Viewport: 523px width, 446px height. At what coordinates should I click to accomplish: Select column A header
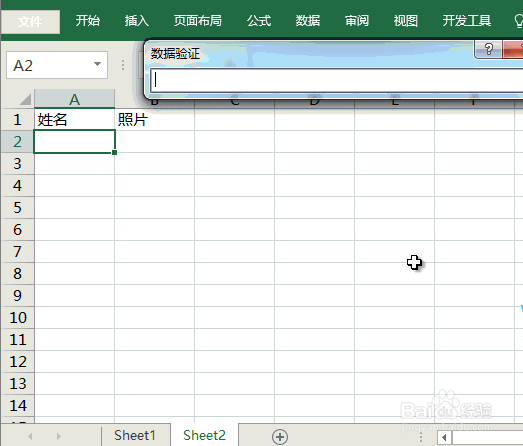(74, 99)
